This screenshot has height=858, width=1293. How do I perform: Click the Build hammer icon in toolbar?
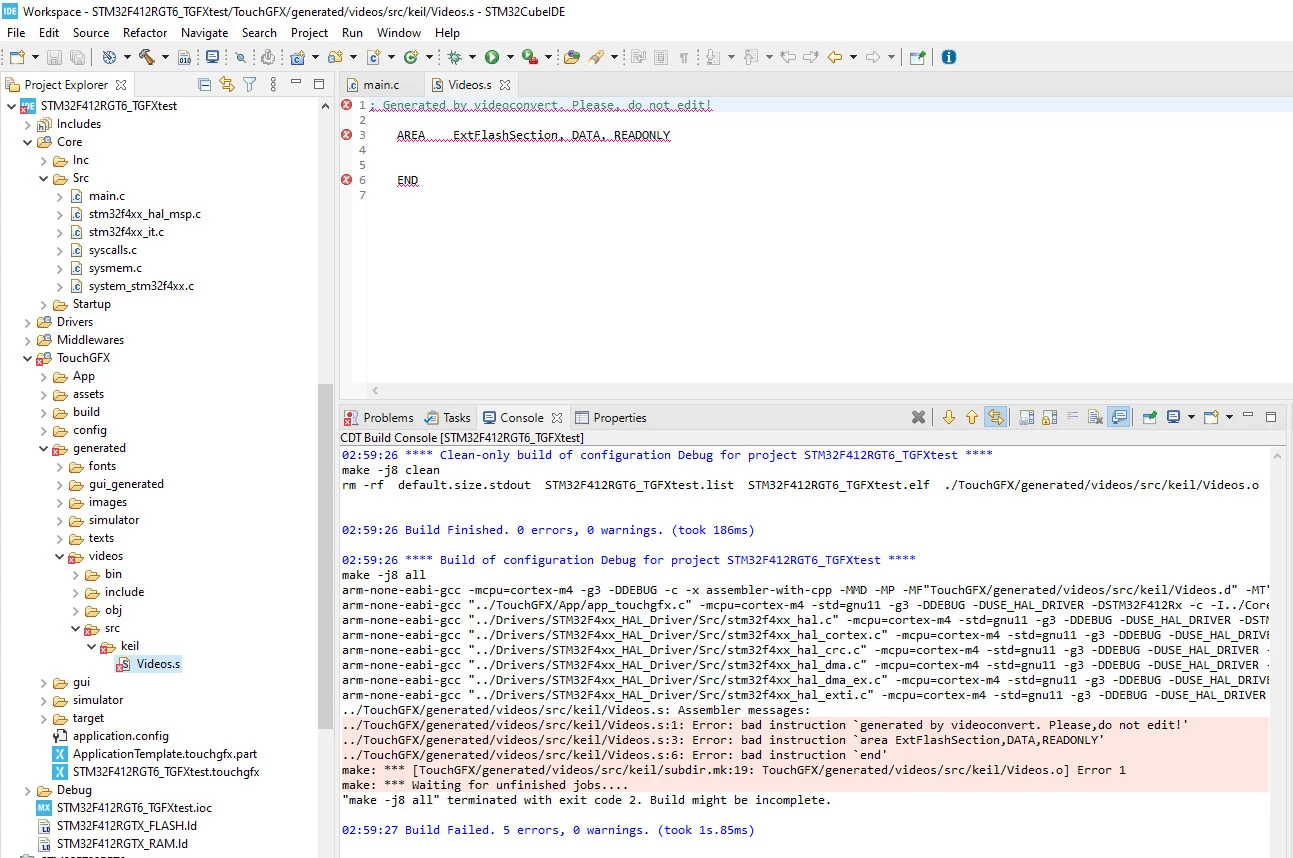tap(147, 57)
